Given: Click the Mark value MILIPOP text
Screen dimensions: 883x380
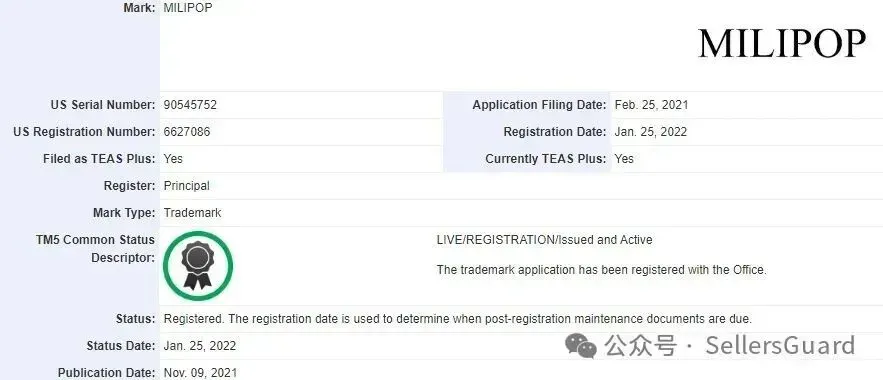Looking at the screenshot, I should coord(188,8).
